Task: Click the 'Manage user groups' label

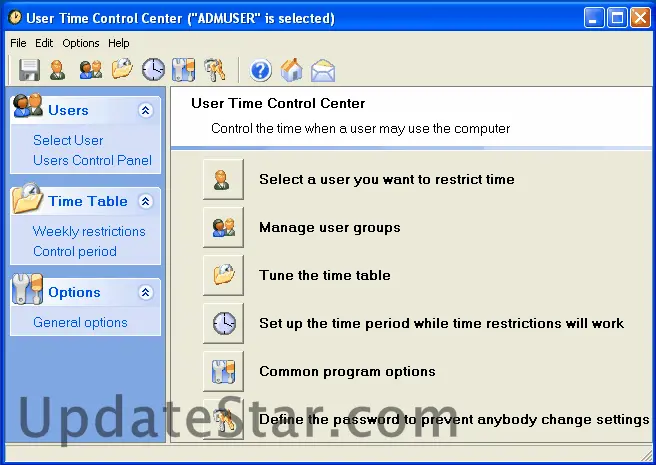Action: pos(330,227)
